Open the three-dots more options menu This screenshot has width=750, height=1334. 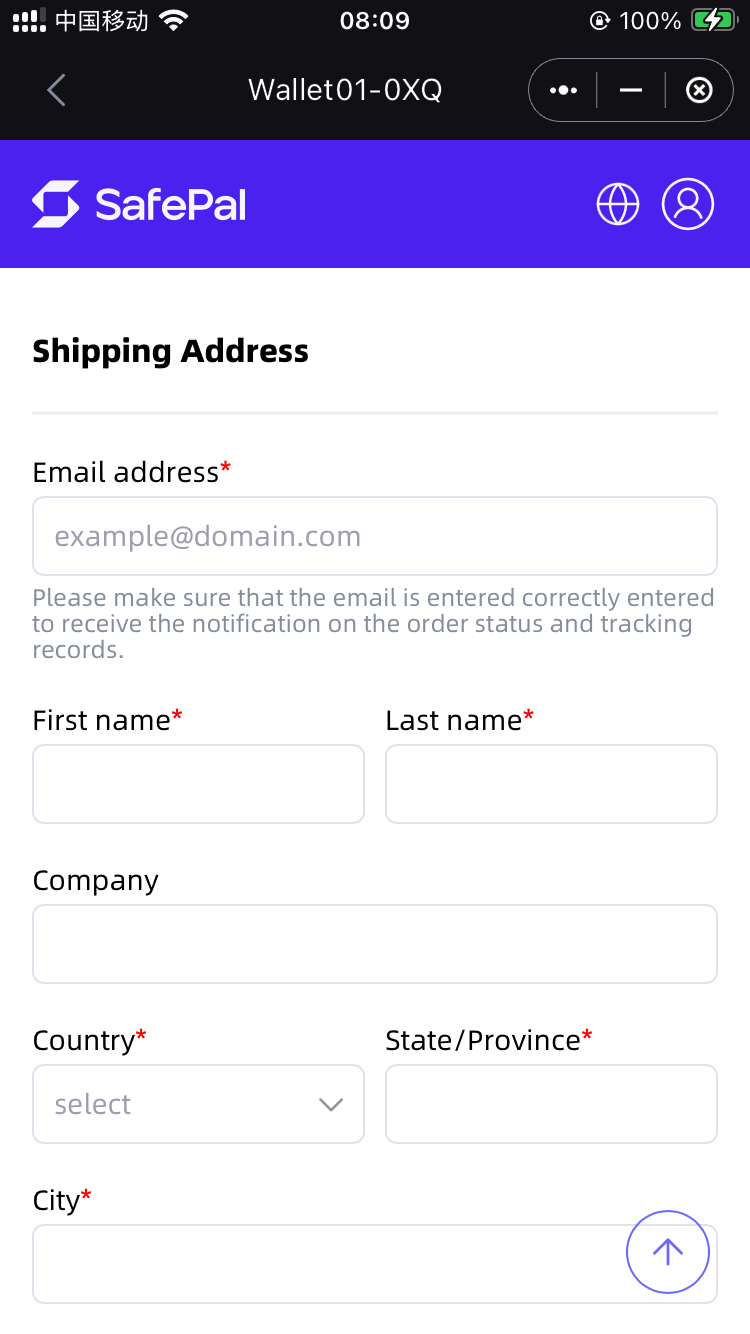563,90
